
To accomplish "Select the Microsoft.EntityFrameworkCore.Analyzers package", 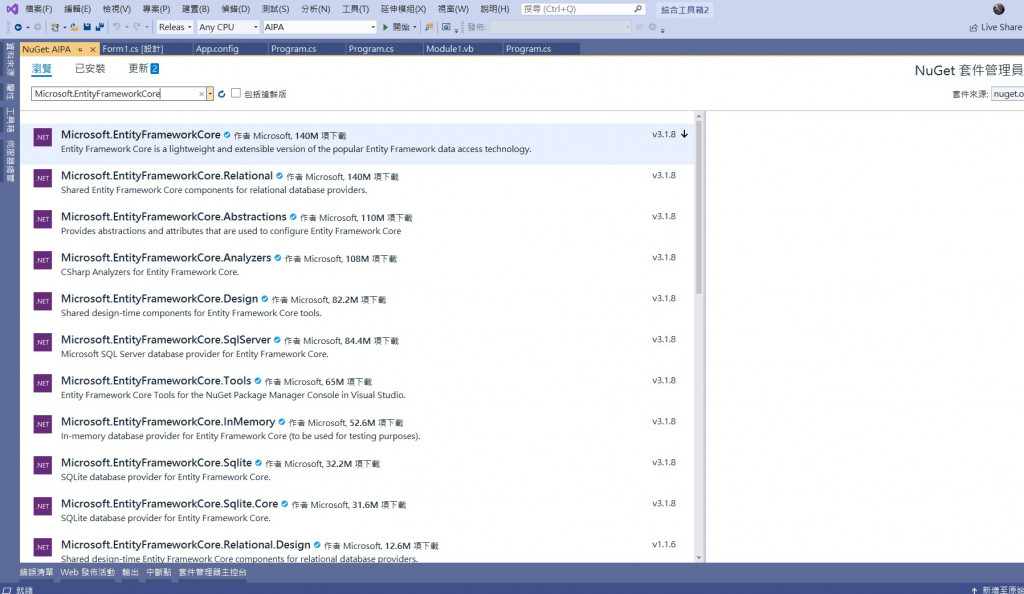I will (358, 264).
